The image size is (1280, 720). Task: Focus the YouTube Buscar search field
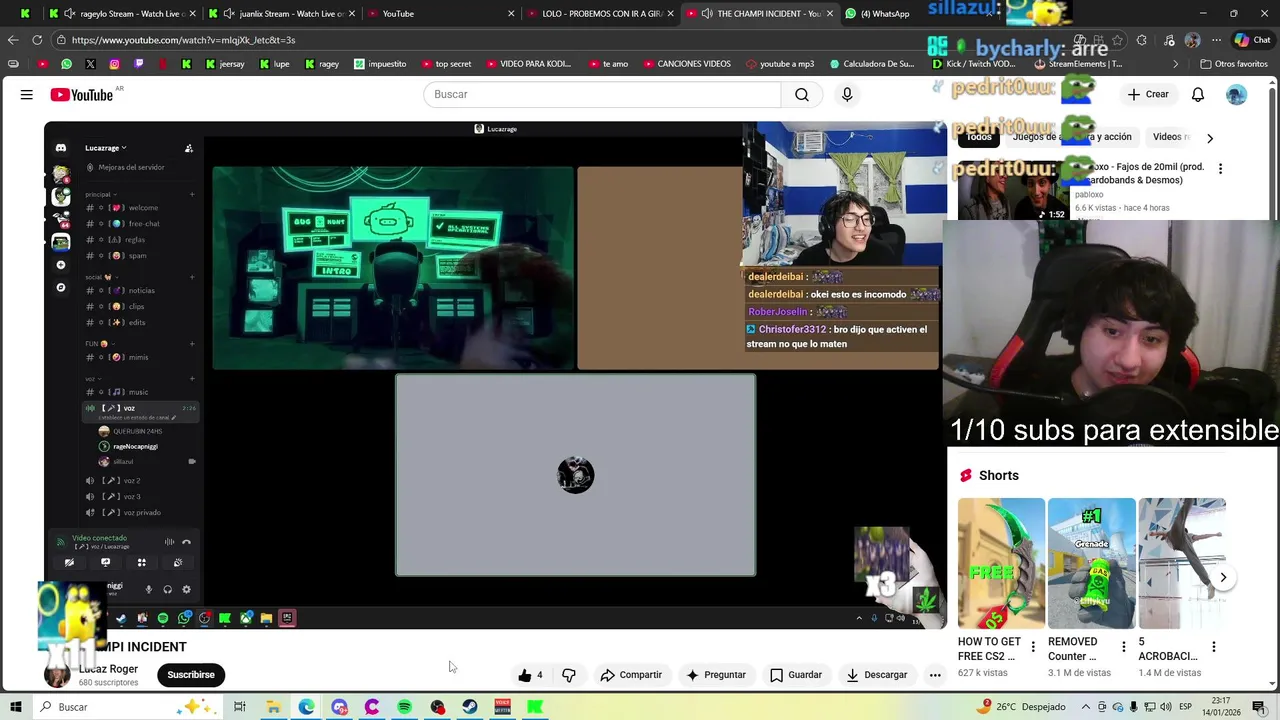pyautogui.click(x=602, y=94)
